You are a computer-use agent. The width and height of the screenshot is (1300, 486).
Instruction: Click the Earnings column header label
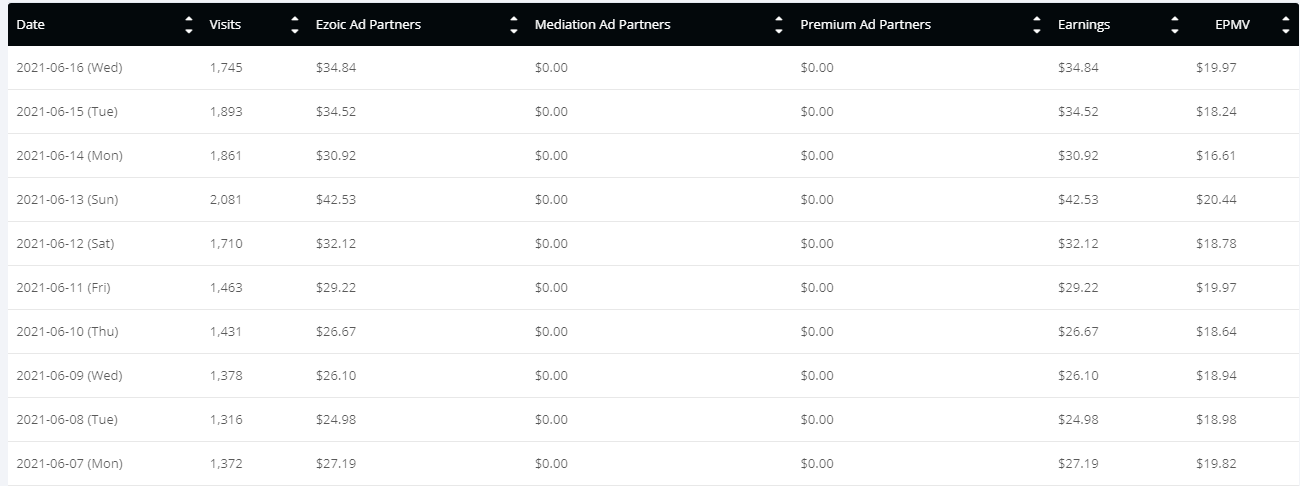[1084, 25]
